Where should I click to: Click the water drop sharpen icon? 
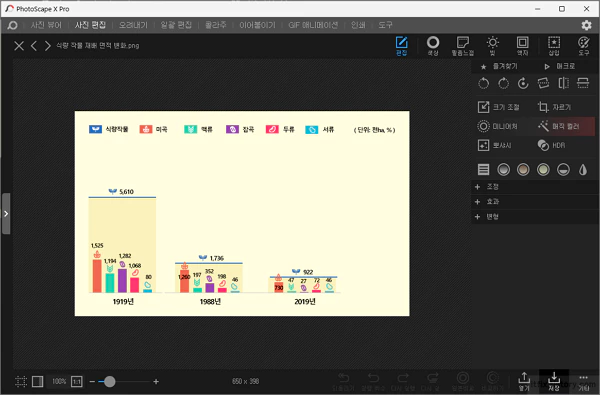coord(583,170)
